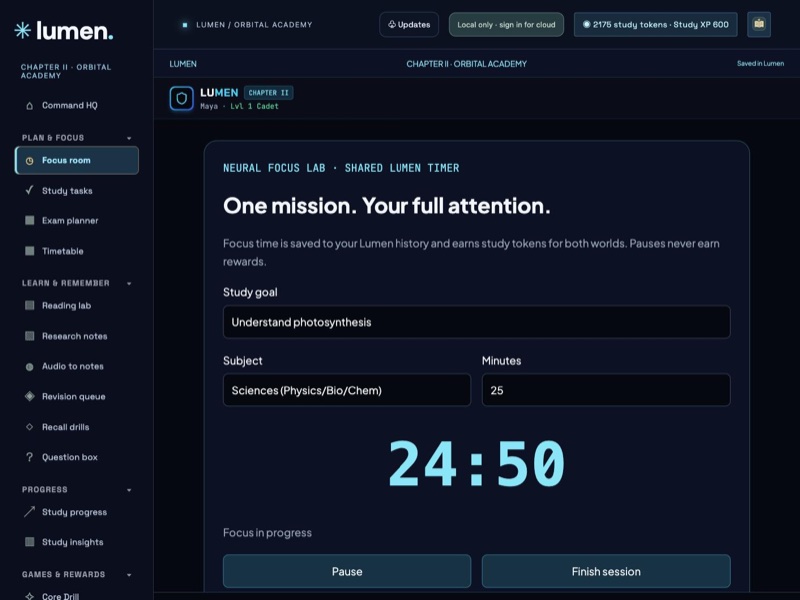Click the Revision queue diamond icon
The height and width of the screenshot is (600, 800).
pyautogui.click(x=30, y=396)
